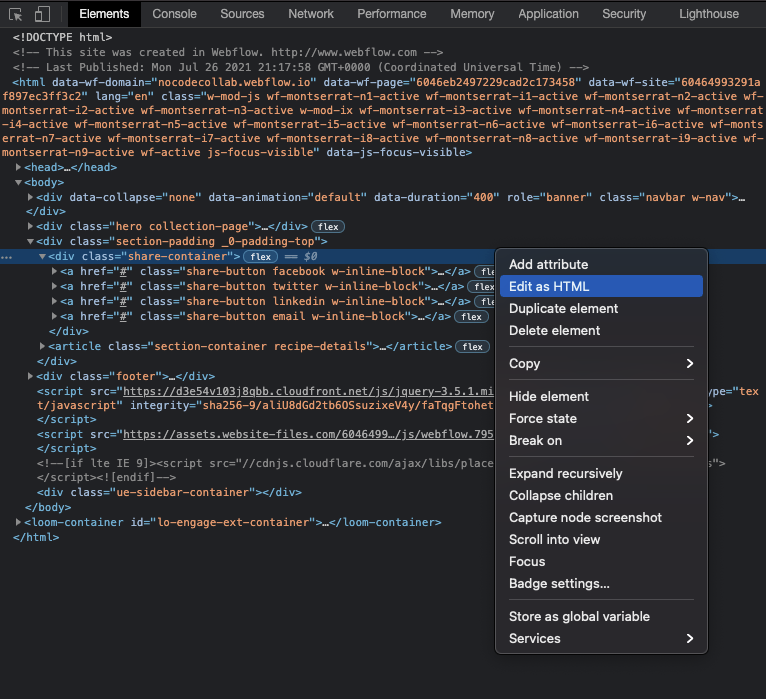The width and height of the screenshot is (766, 699).
Task: Toggle flex badge on article recipe-details
Action: pos(472,347)
